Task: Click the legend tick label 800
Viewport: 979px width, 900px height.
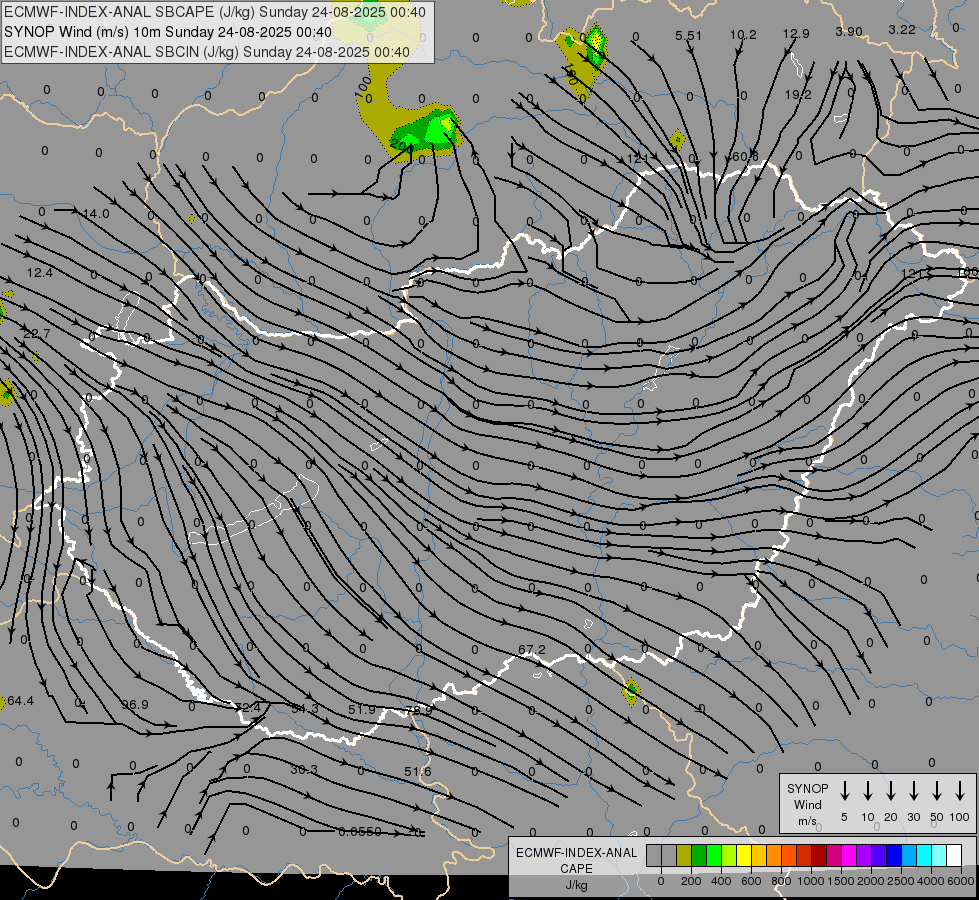Action: (x=781, y=881)
